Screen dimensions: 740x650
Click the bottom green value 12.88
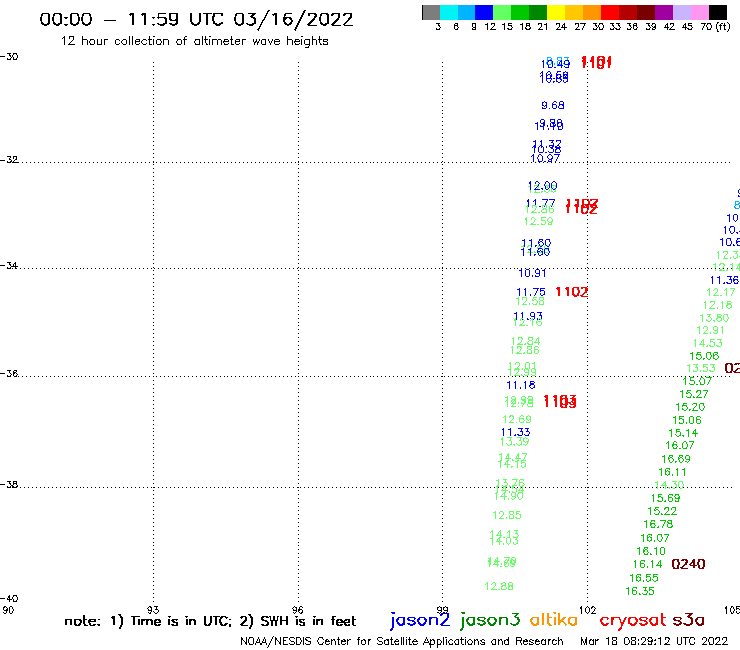pyautogui.click(x=499, y=586)
